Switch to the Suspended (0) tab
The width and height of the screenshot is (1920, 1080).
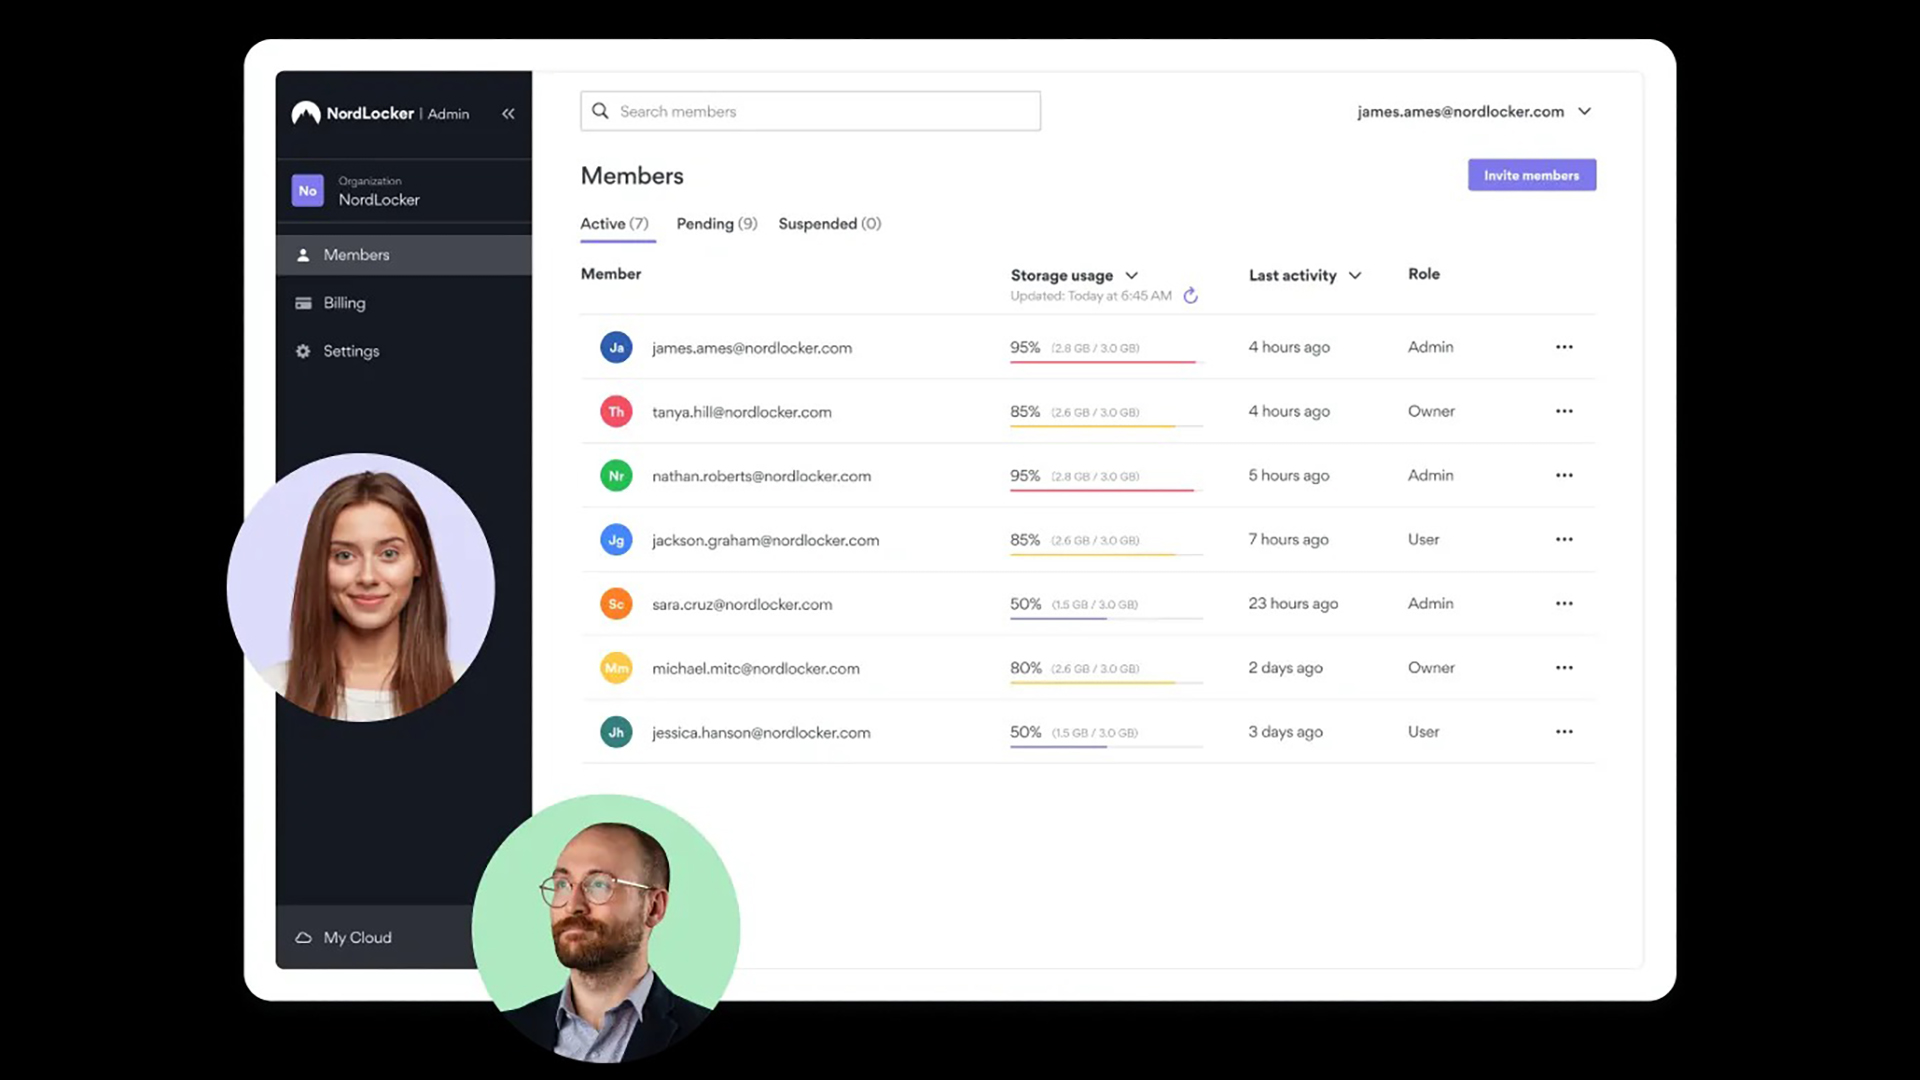pos(829,224)
